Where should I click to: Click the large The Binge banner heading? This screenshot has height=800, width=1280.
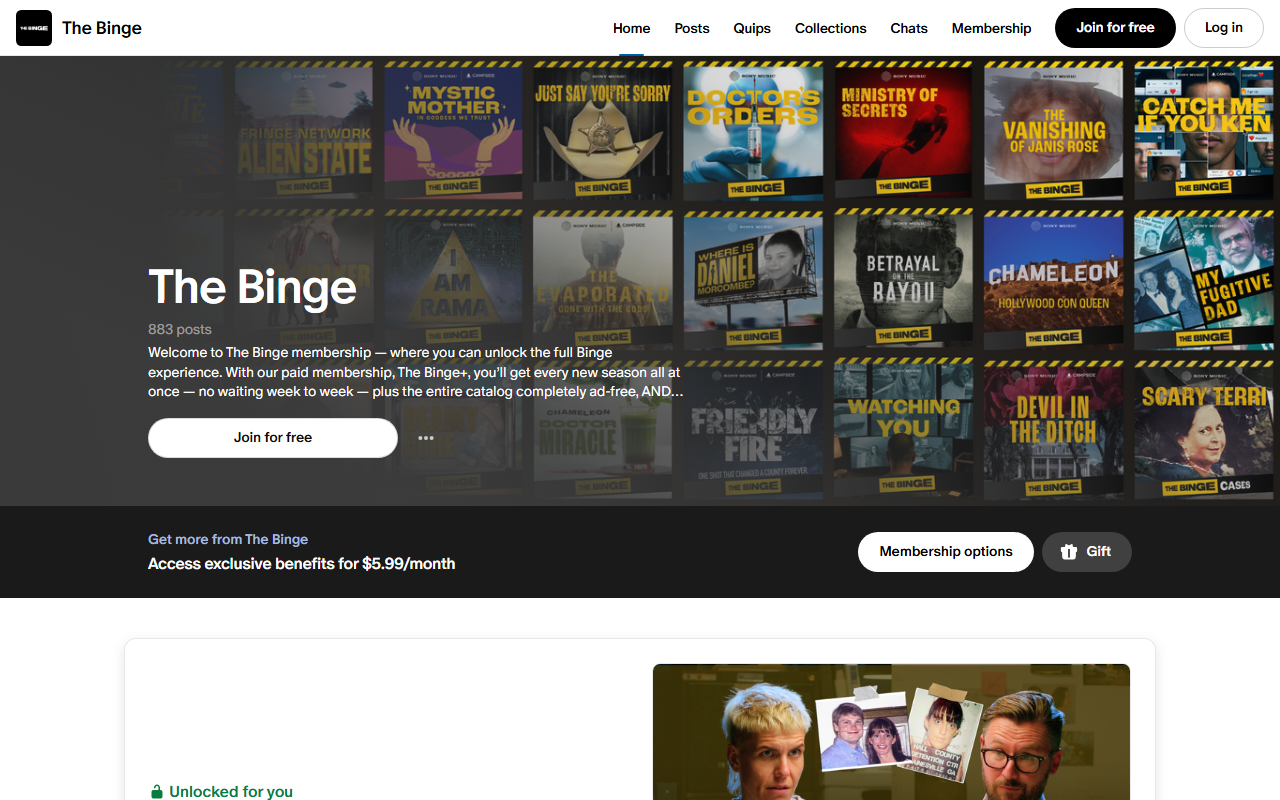click(x=252, y=287)
